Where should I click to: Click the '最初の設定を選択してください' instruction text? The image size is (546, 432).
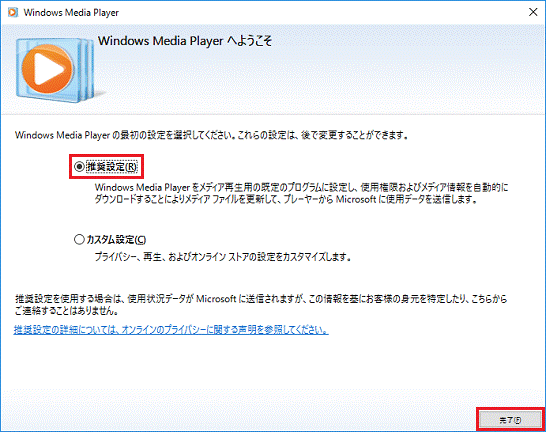[x=211, y=135]
